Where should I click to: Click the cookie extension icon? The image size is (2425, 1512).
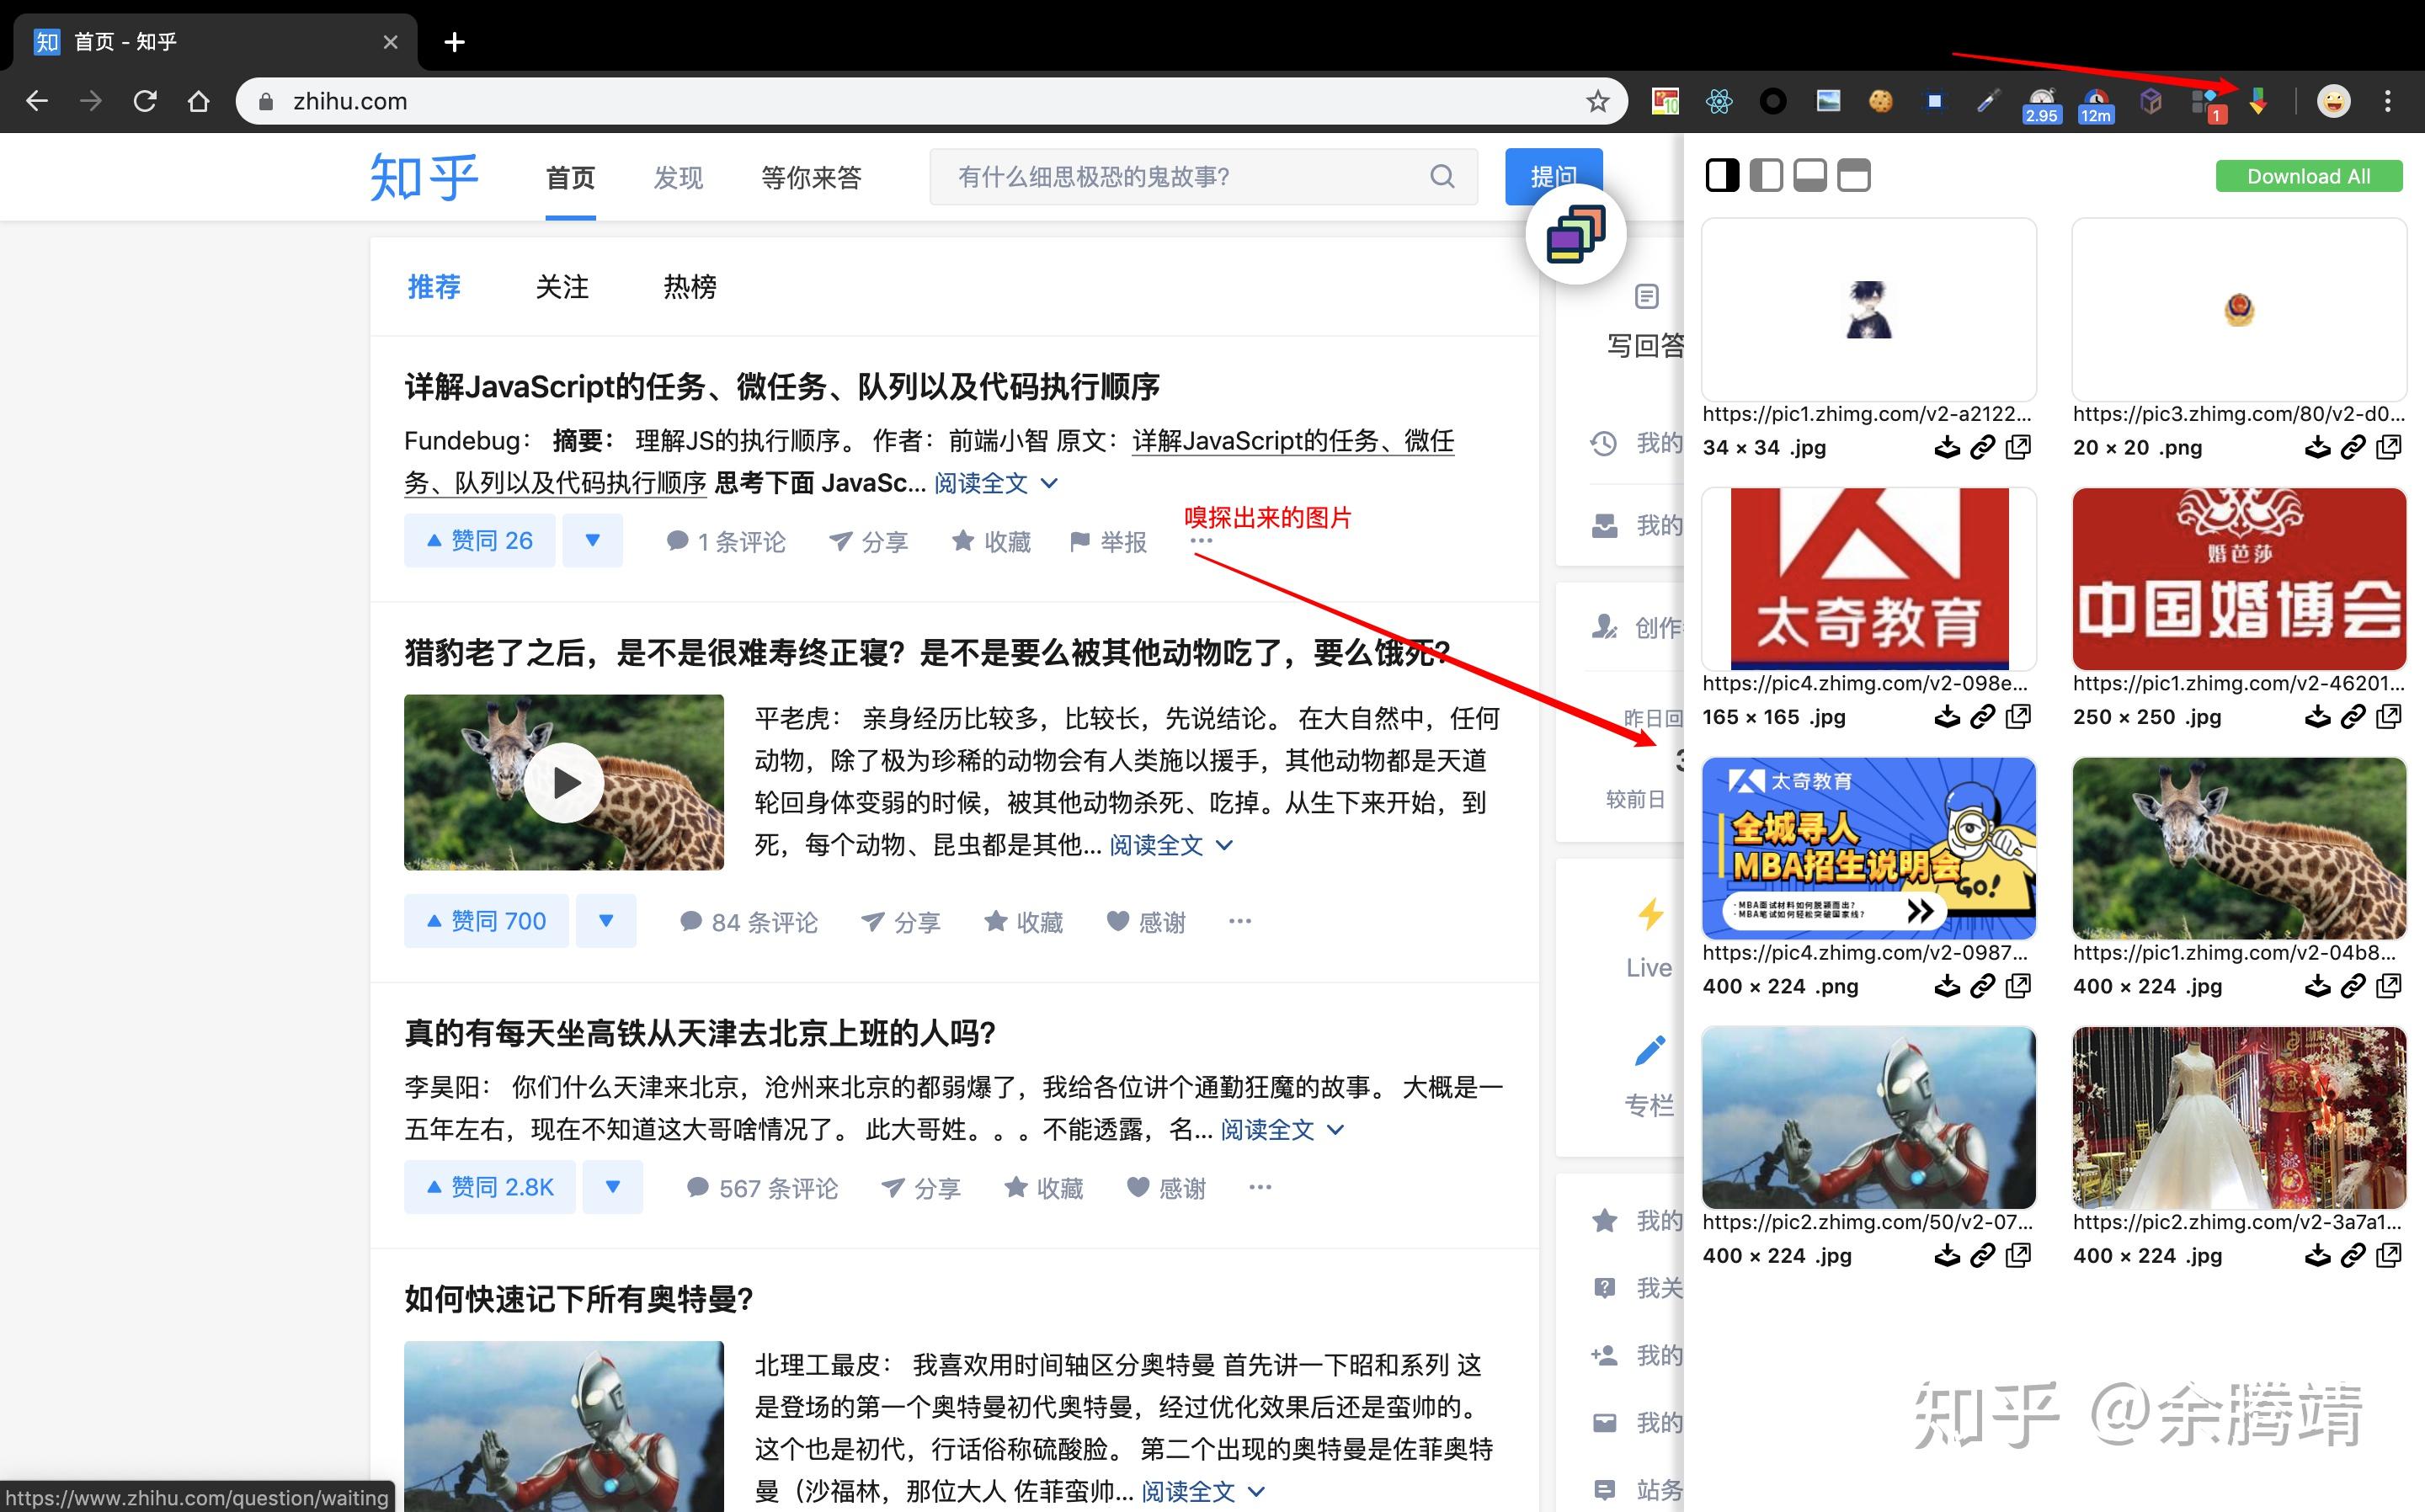click(x=1881, y=101)
